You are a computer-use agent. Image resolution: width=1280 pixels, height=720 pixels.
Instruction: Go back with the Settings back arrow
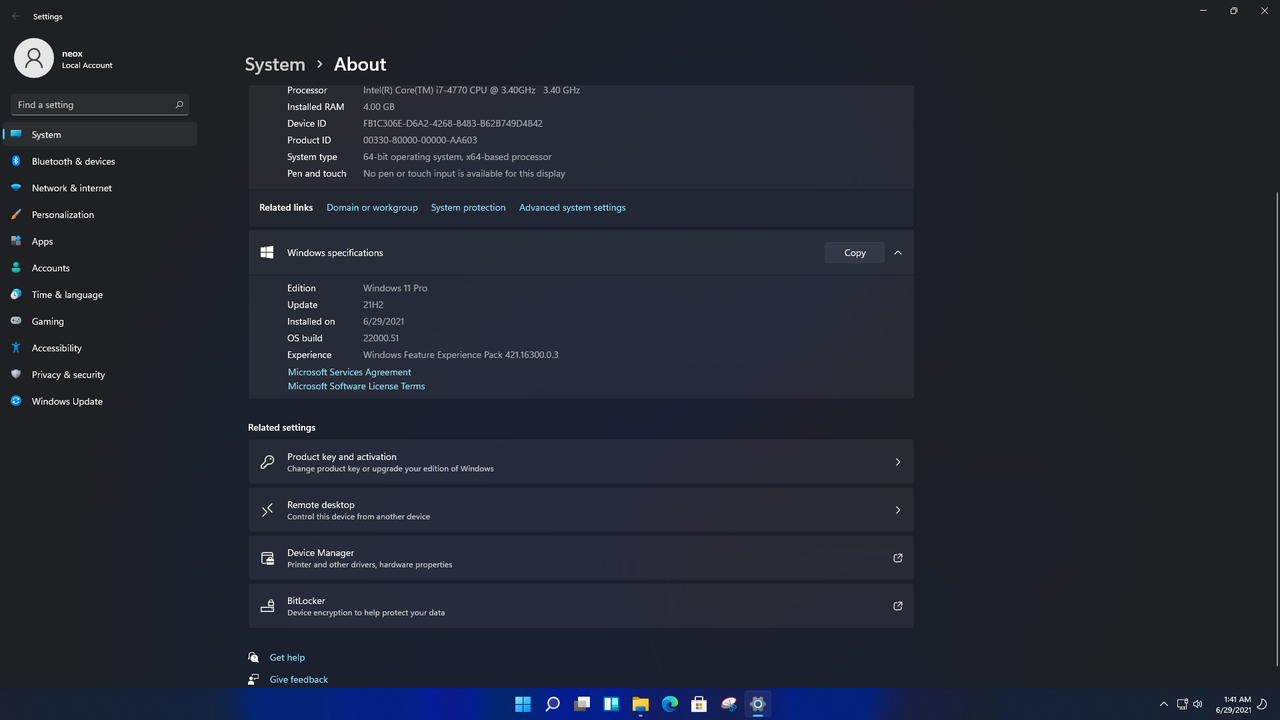click(15, 17)
